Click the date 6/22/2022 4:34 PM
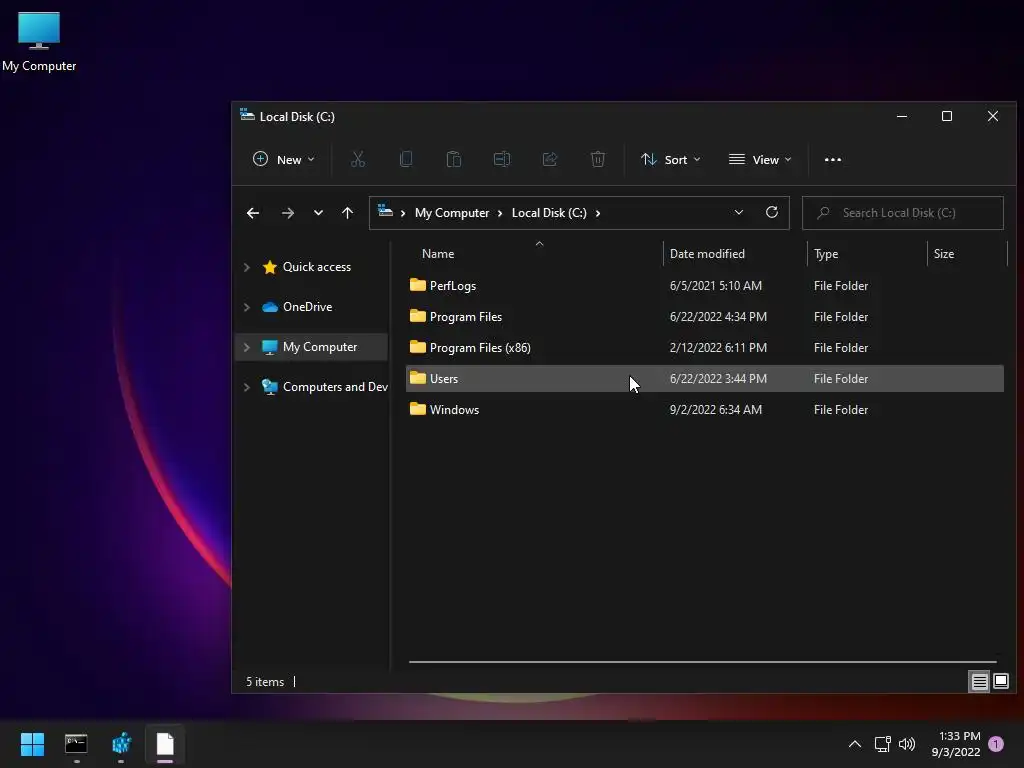The image size is (1024, 768). (x=718, y=316)
